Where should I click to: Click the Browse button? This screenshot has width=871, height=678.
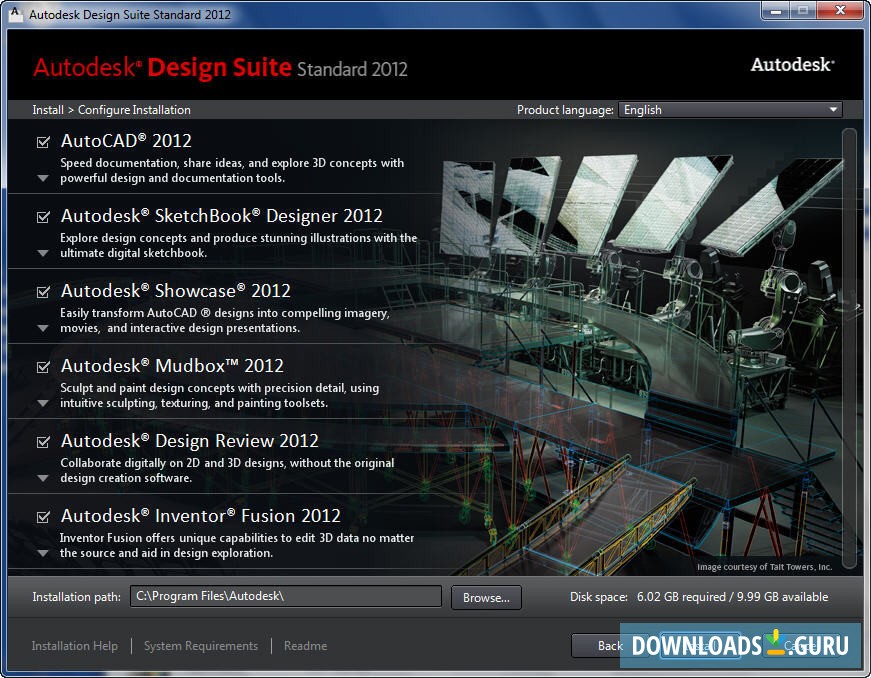click(486, 597)
